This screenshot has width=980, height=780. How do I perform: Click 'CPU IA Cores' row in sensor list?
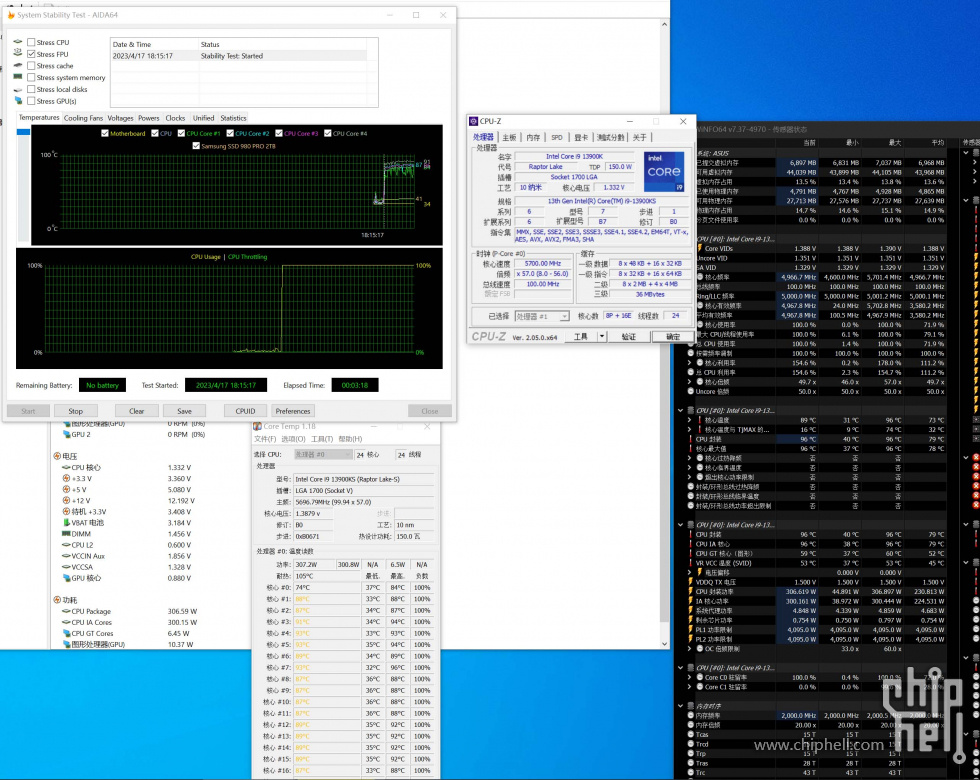(129, 622)
